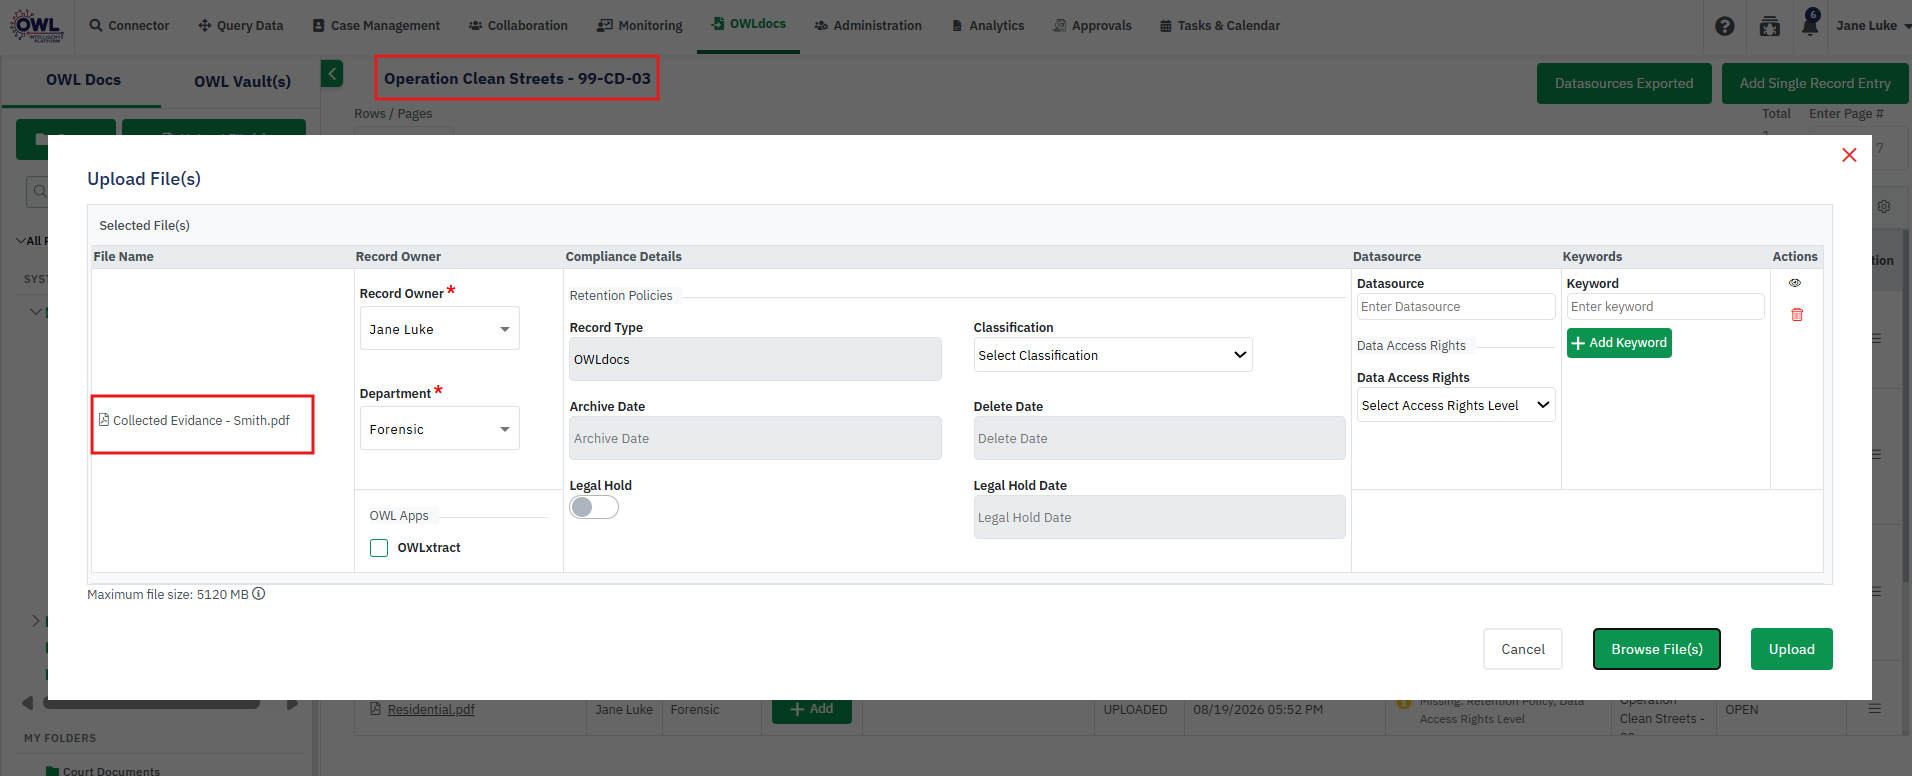
Task: Click the Add button in Residential.pdf row
Action: 812,709
